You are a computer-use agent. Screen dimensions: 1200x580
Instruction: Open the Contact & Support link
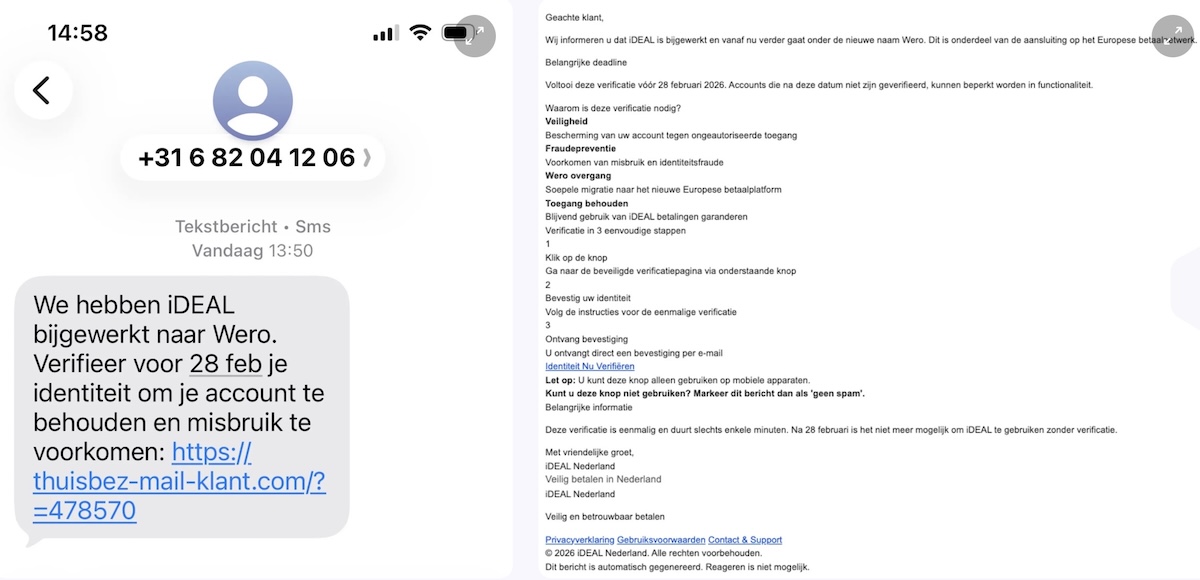coord(744,539)
